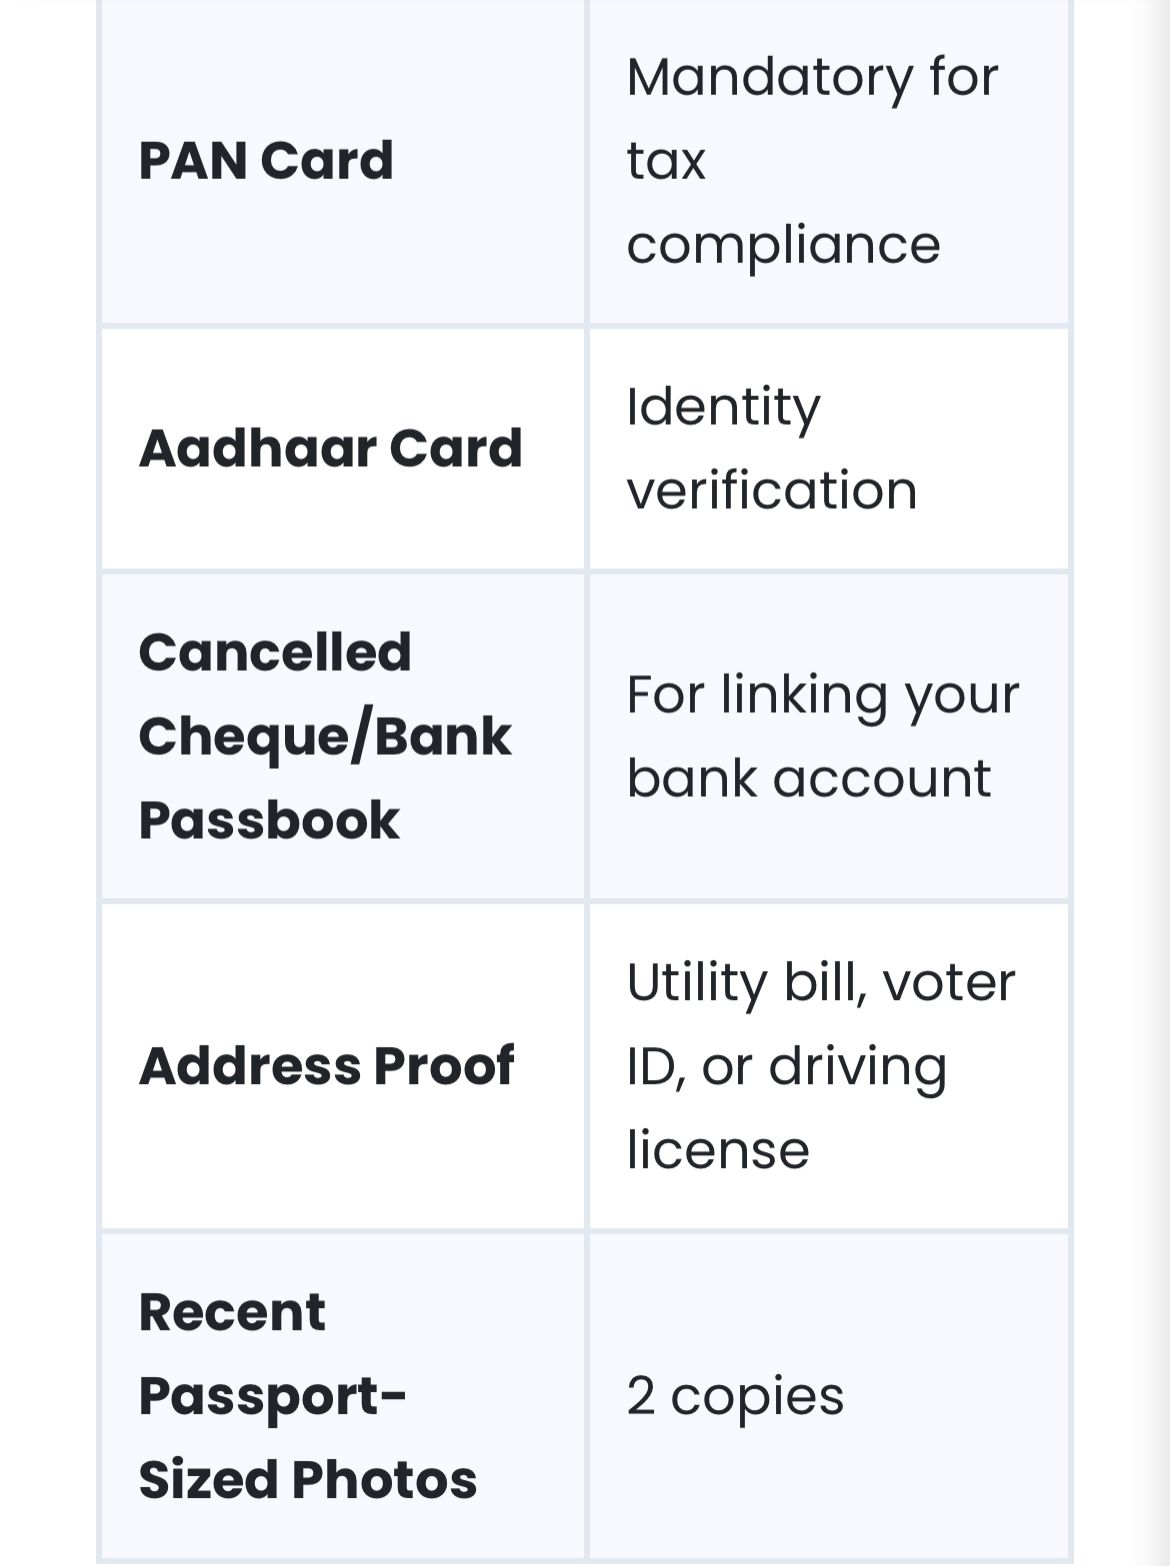This screenshot has width=1170, height=1566.
Task: Click the Aadhaar Card row label
Action: tap(330, 448)
